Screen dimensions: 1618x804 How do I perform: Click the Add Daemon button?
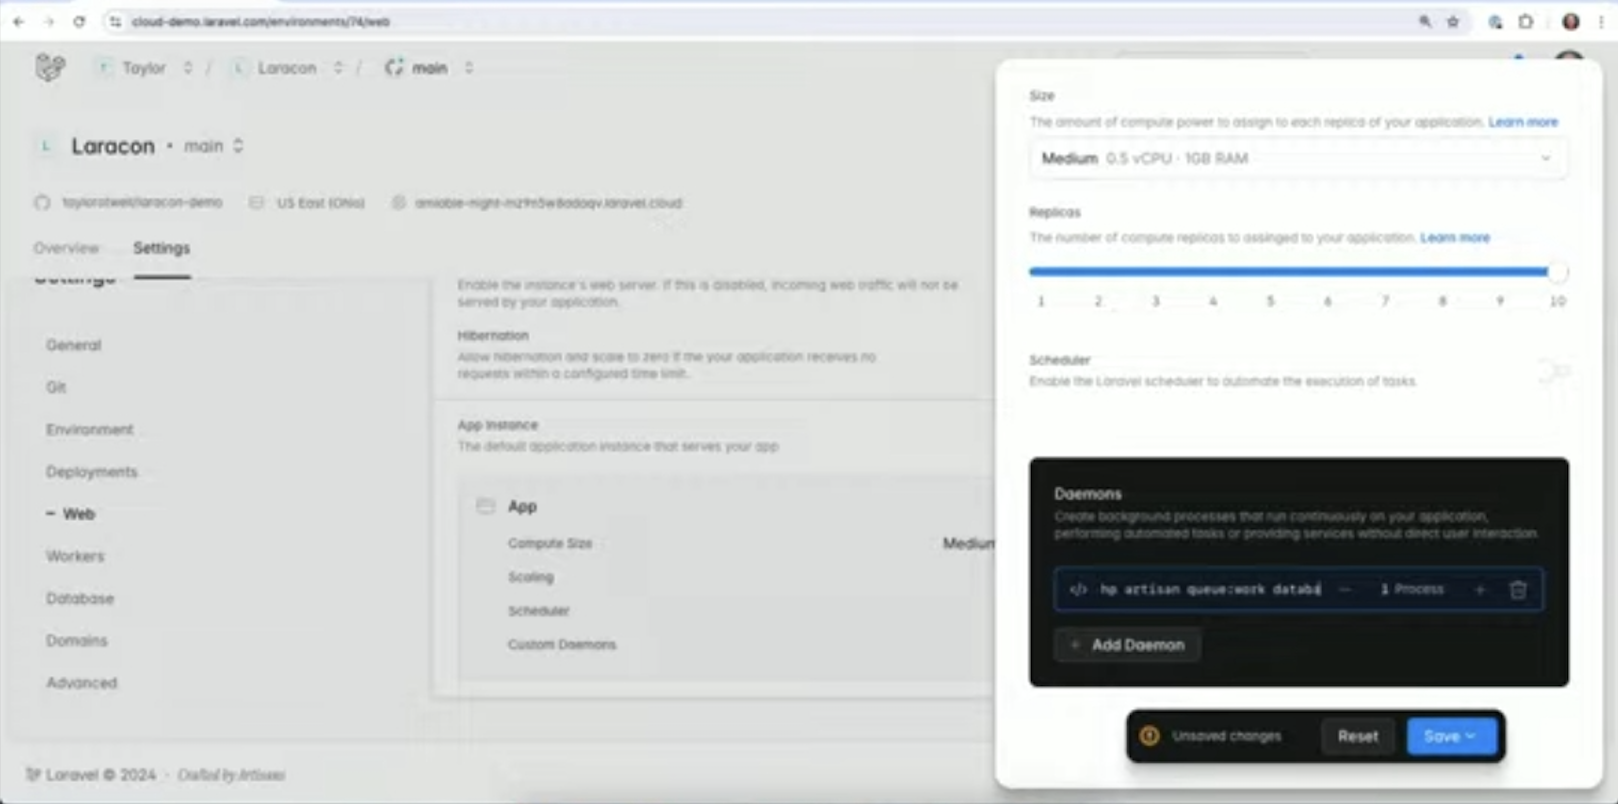(x=1127, y=645)
